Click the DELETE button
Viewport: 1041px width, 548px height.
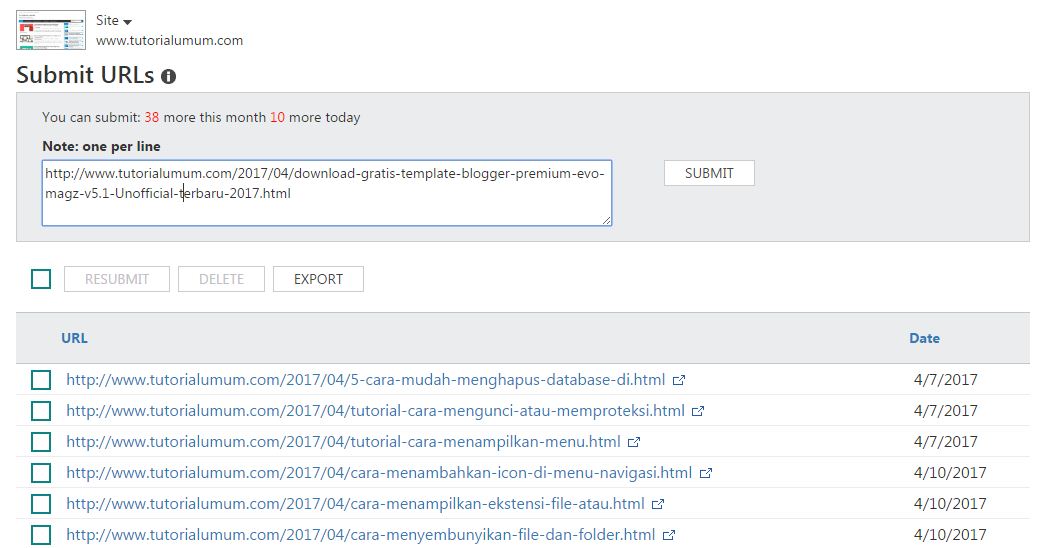(222, 279)
